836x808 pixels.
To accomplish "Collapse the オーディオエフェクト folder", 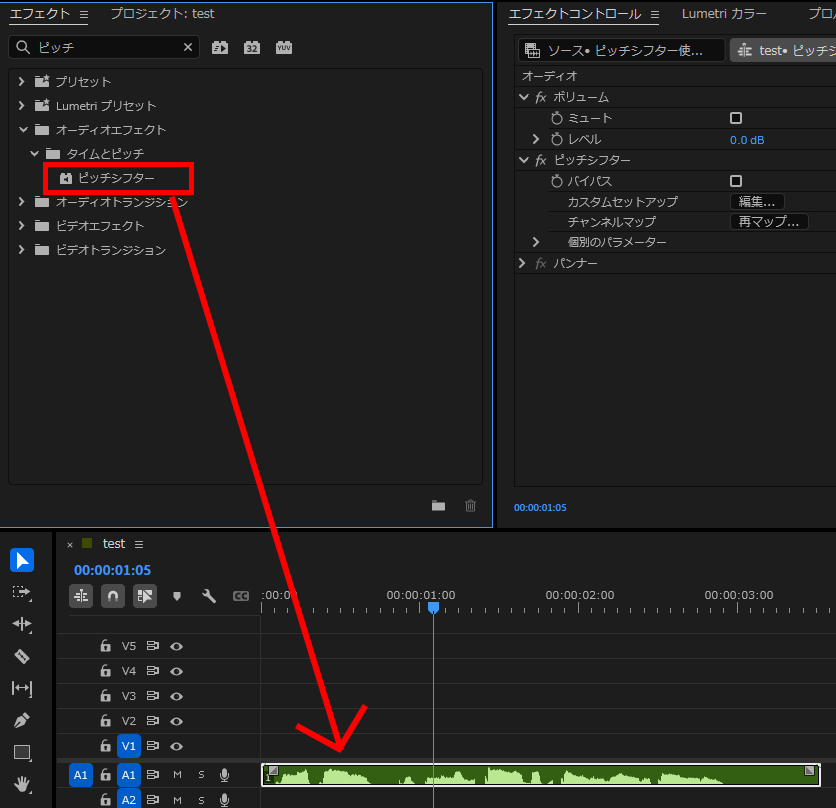I will pos(21,130).
